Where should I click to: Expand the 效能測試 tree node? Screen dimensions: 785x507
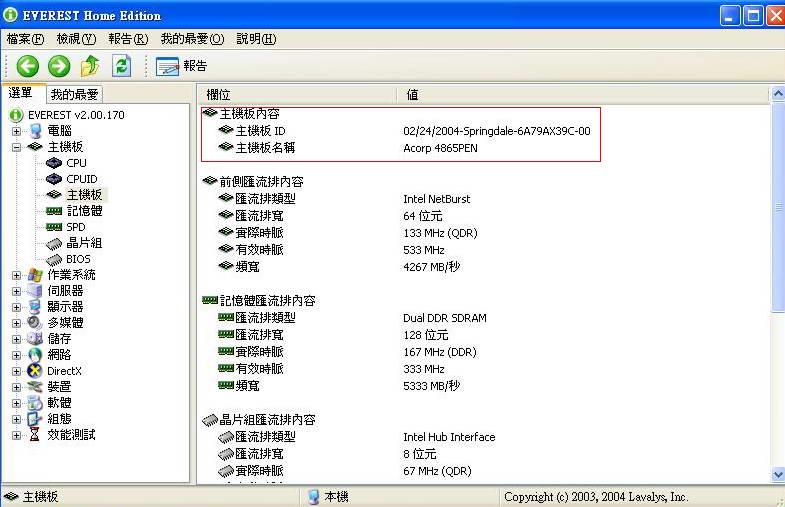(x=17, y=435)
